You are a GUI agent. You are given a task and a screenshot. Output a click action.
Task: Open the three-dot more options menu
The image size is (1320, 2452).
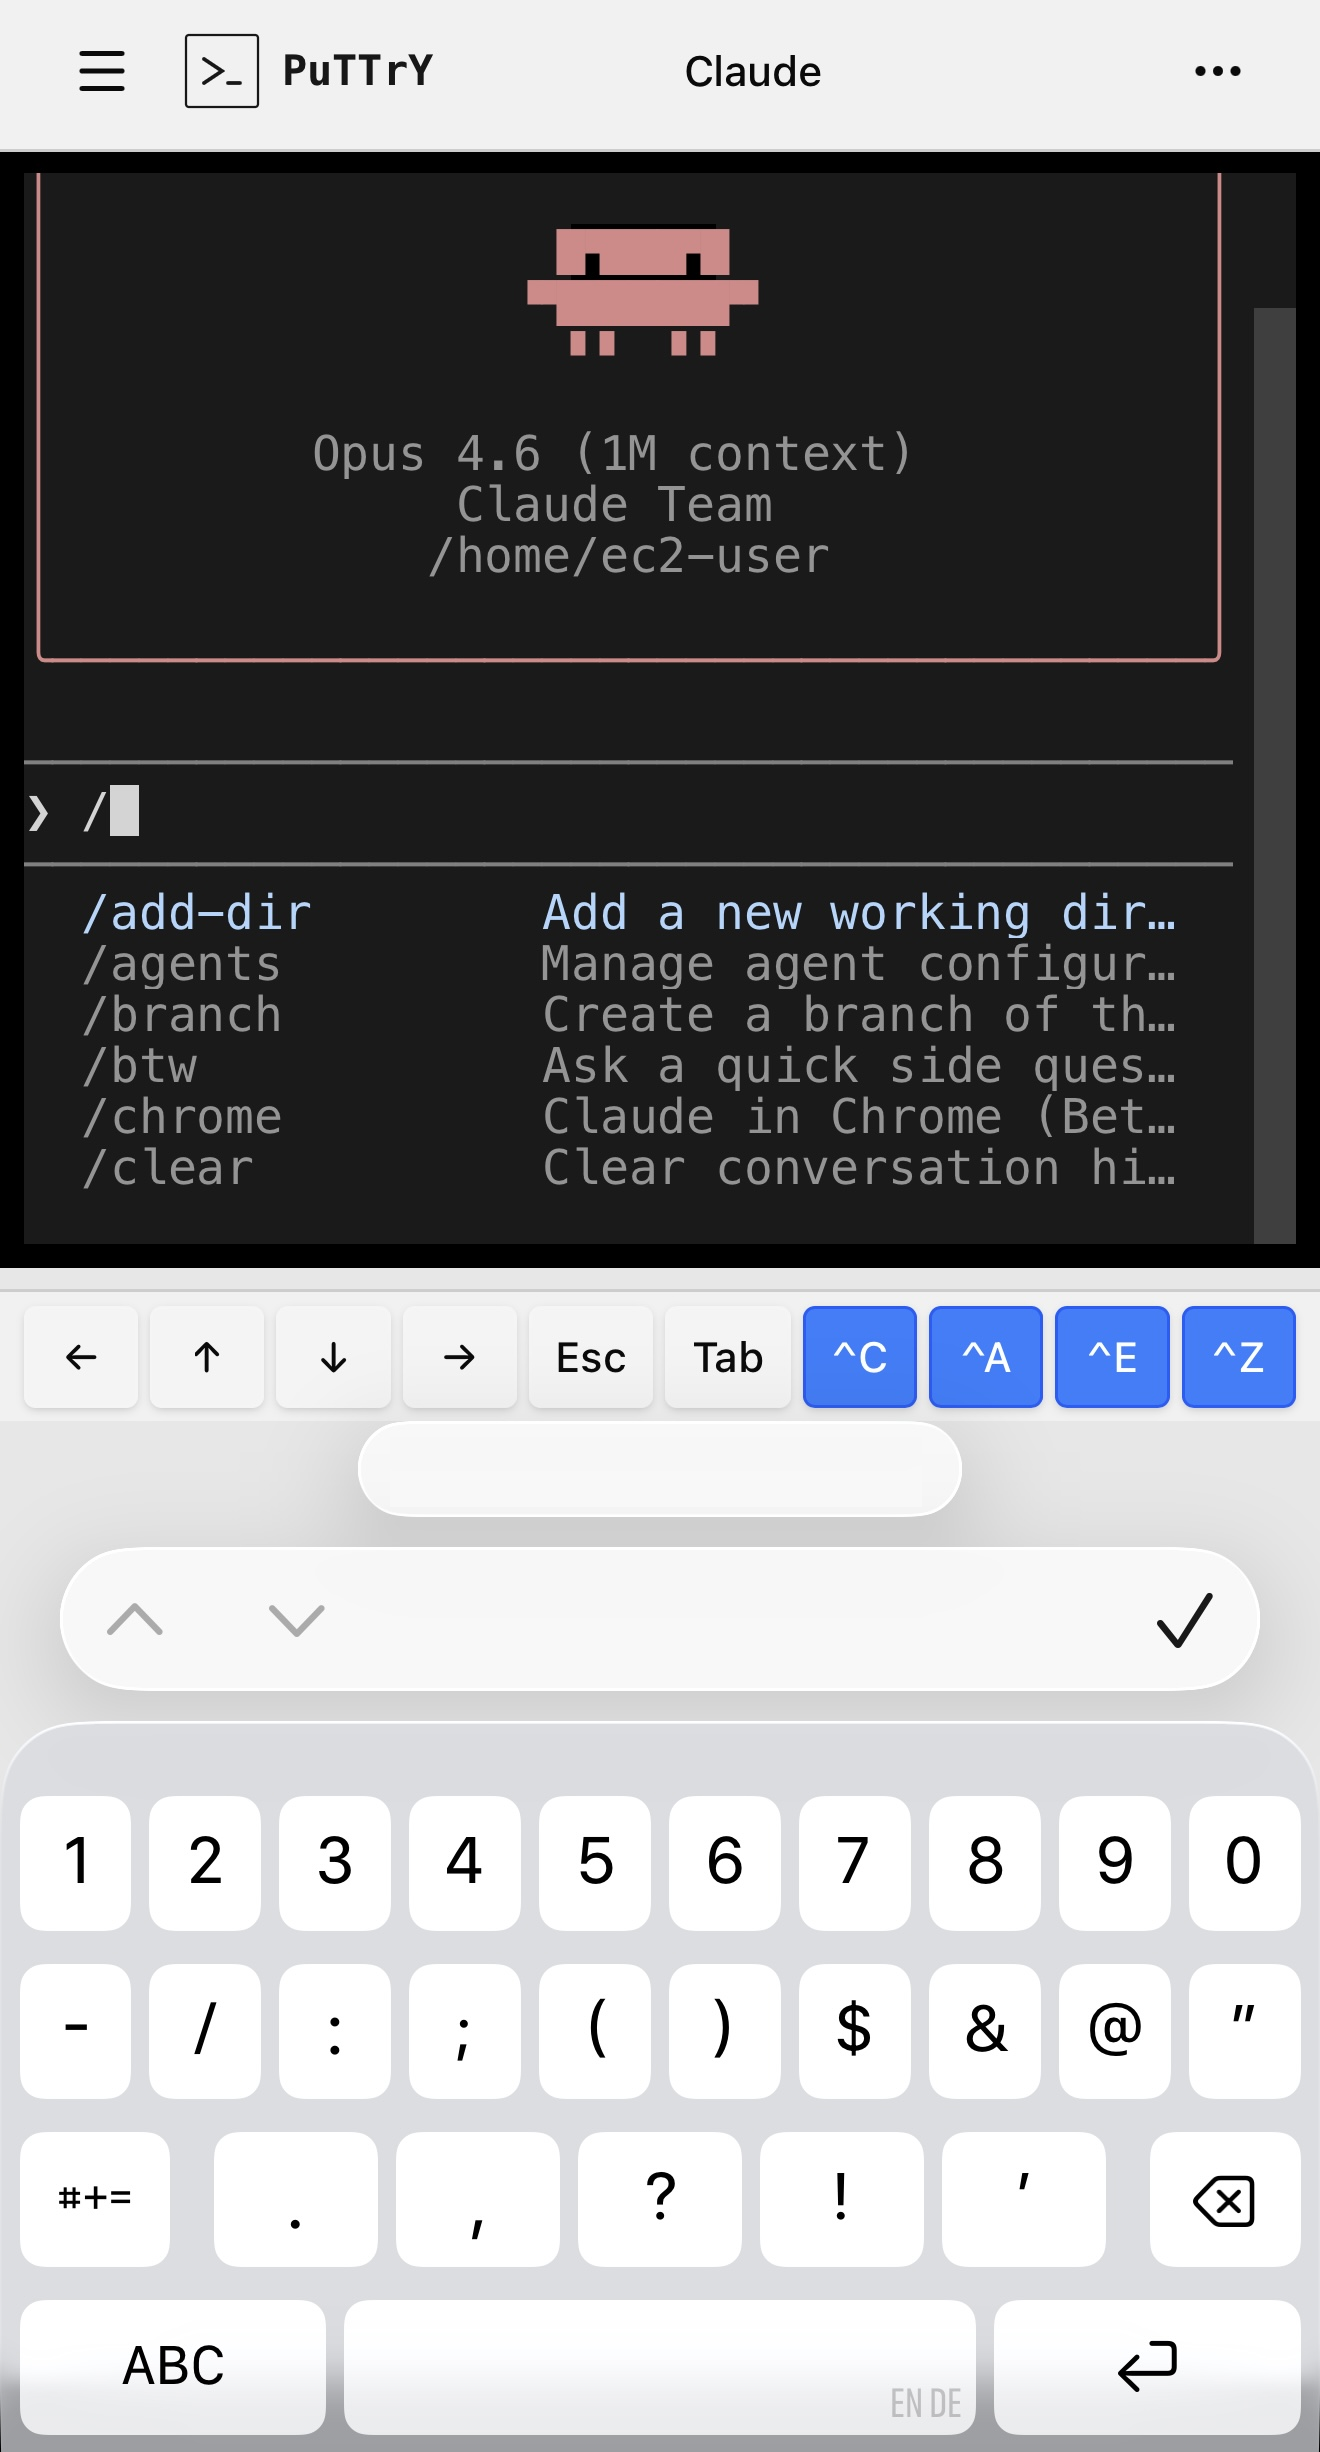tap(1218, 71)
